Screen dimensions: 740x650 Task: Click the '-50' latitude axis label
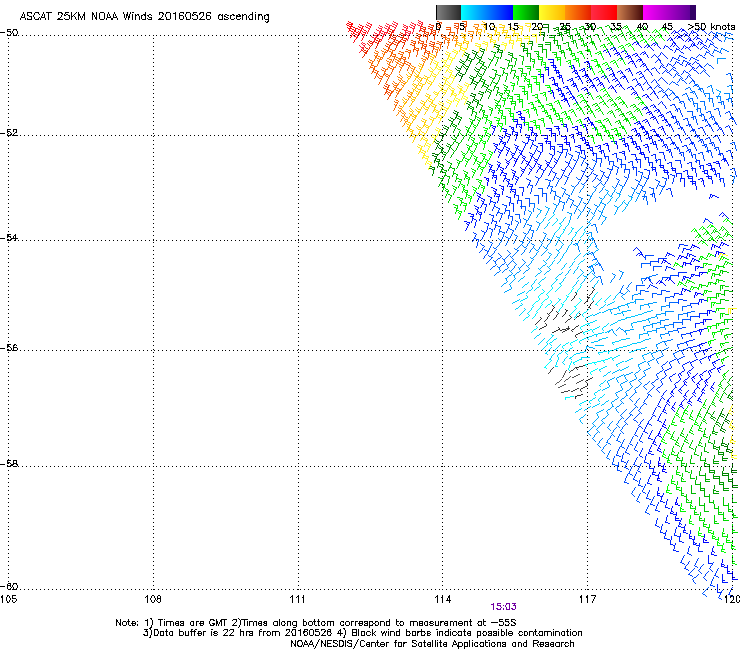(9, 33)
